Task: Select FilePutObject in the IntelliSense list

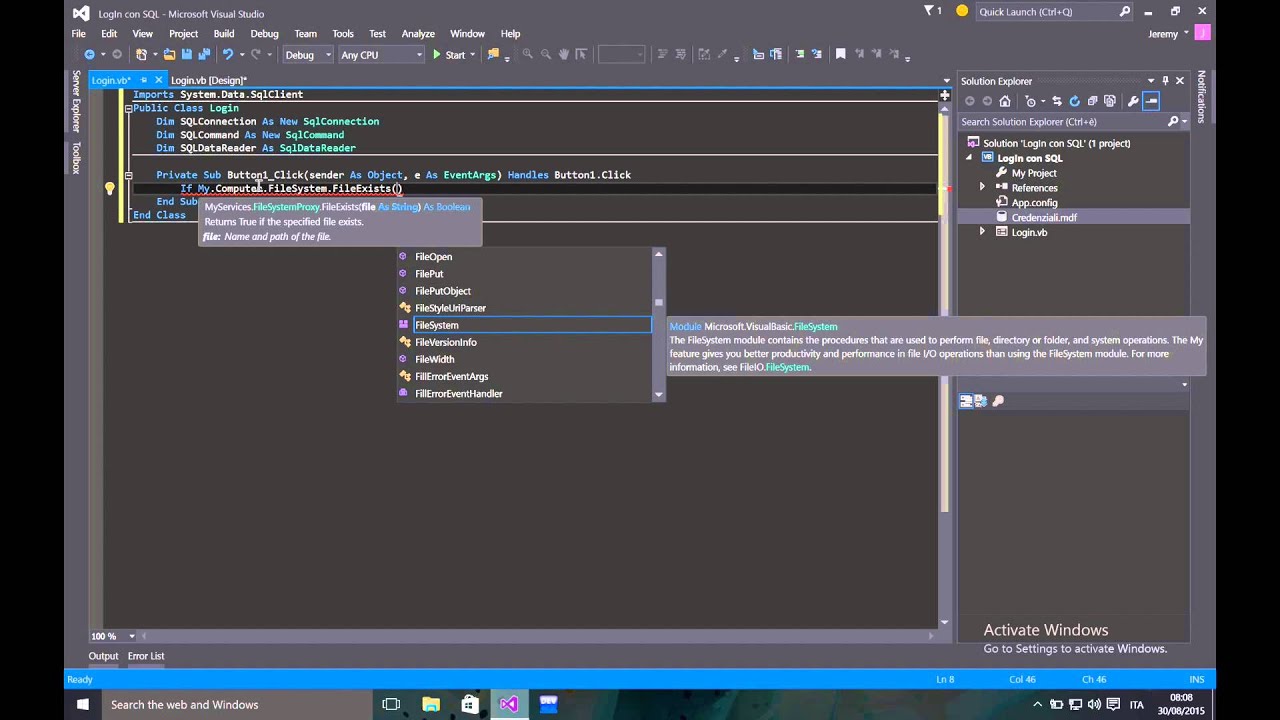Action: (x=524, y=291)
